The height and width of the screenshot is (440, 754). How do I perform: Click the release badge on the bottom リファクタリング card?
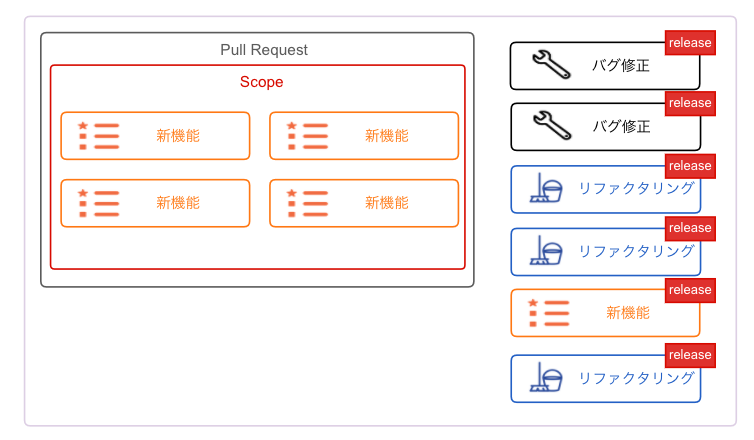690,355
